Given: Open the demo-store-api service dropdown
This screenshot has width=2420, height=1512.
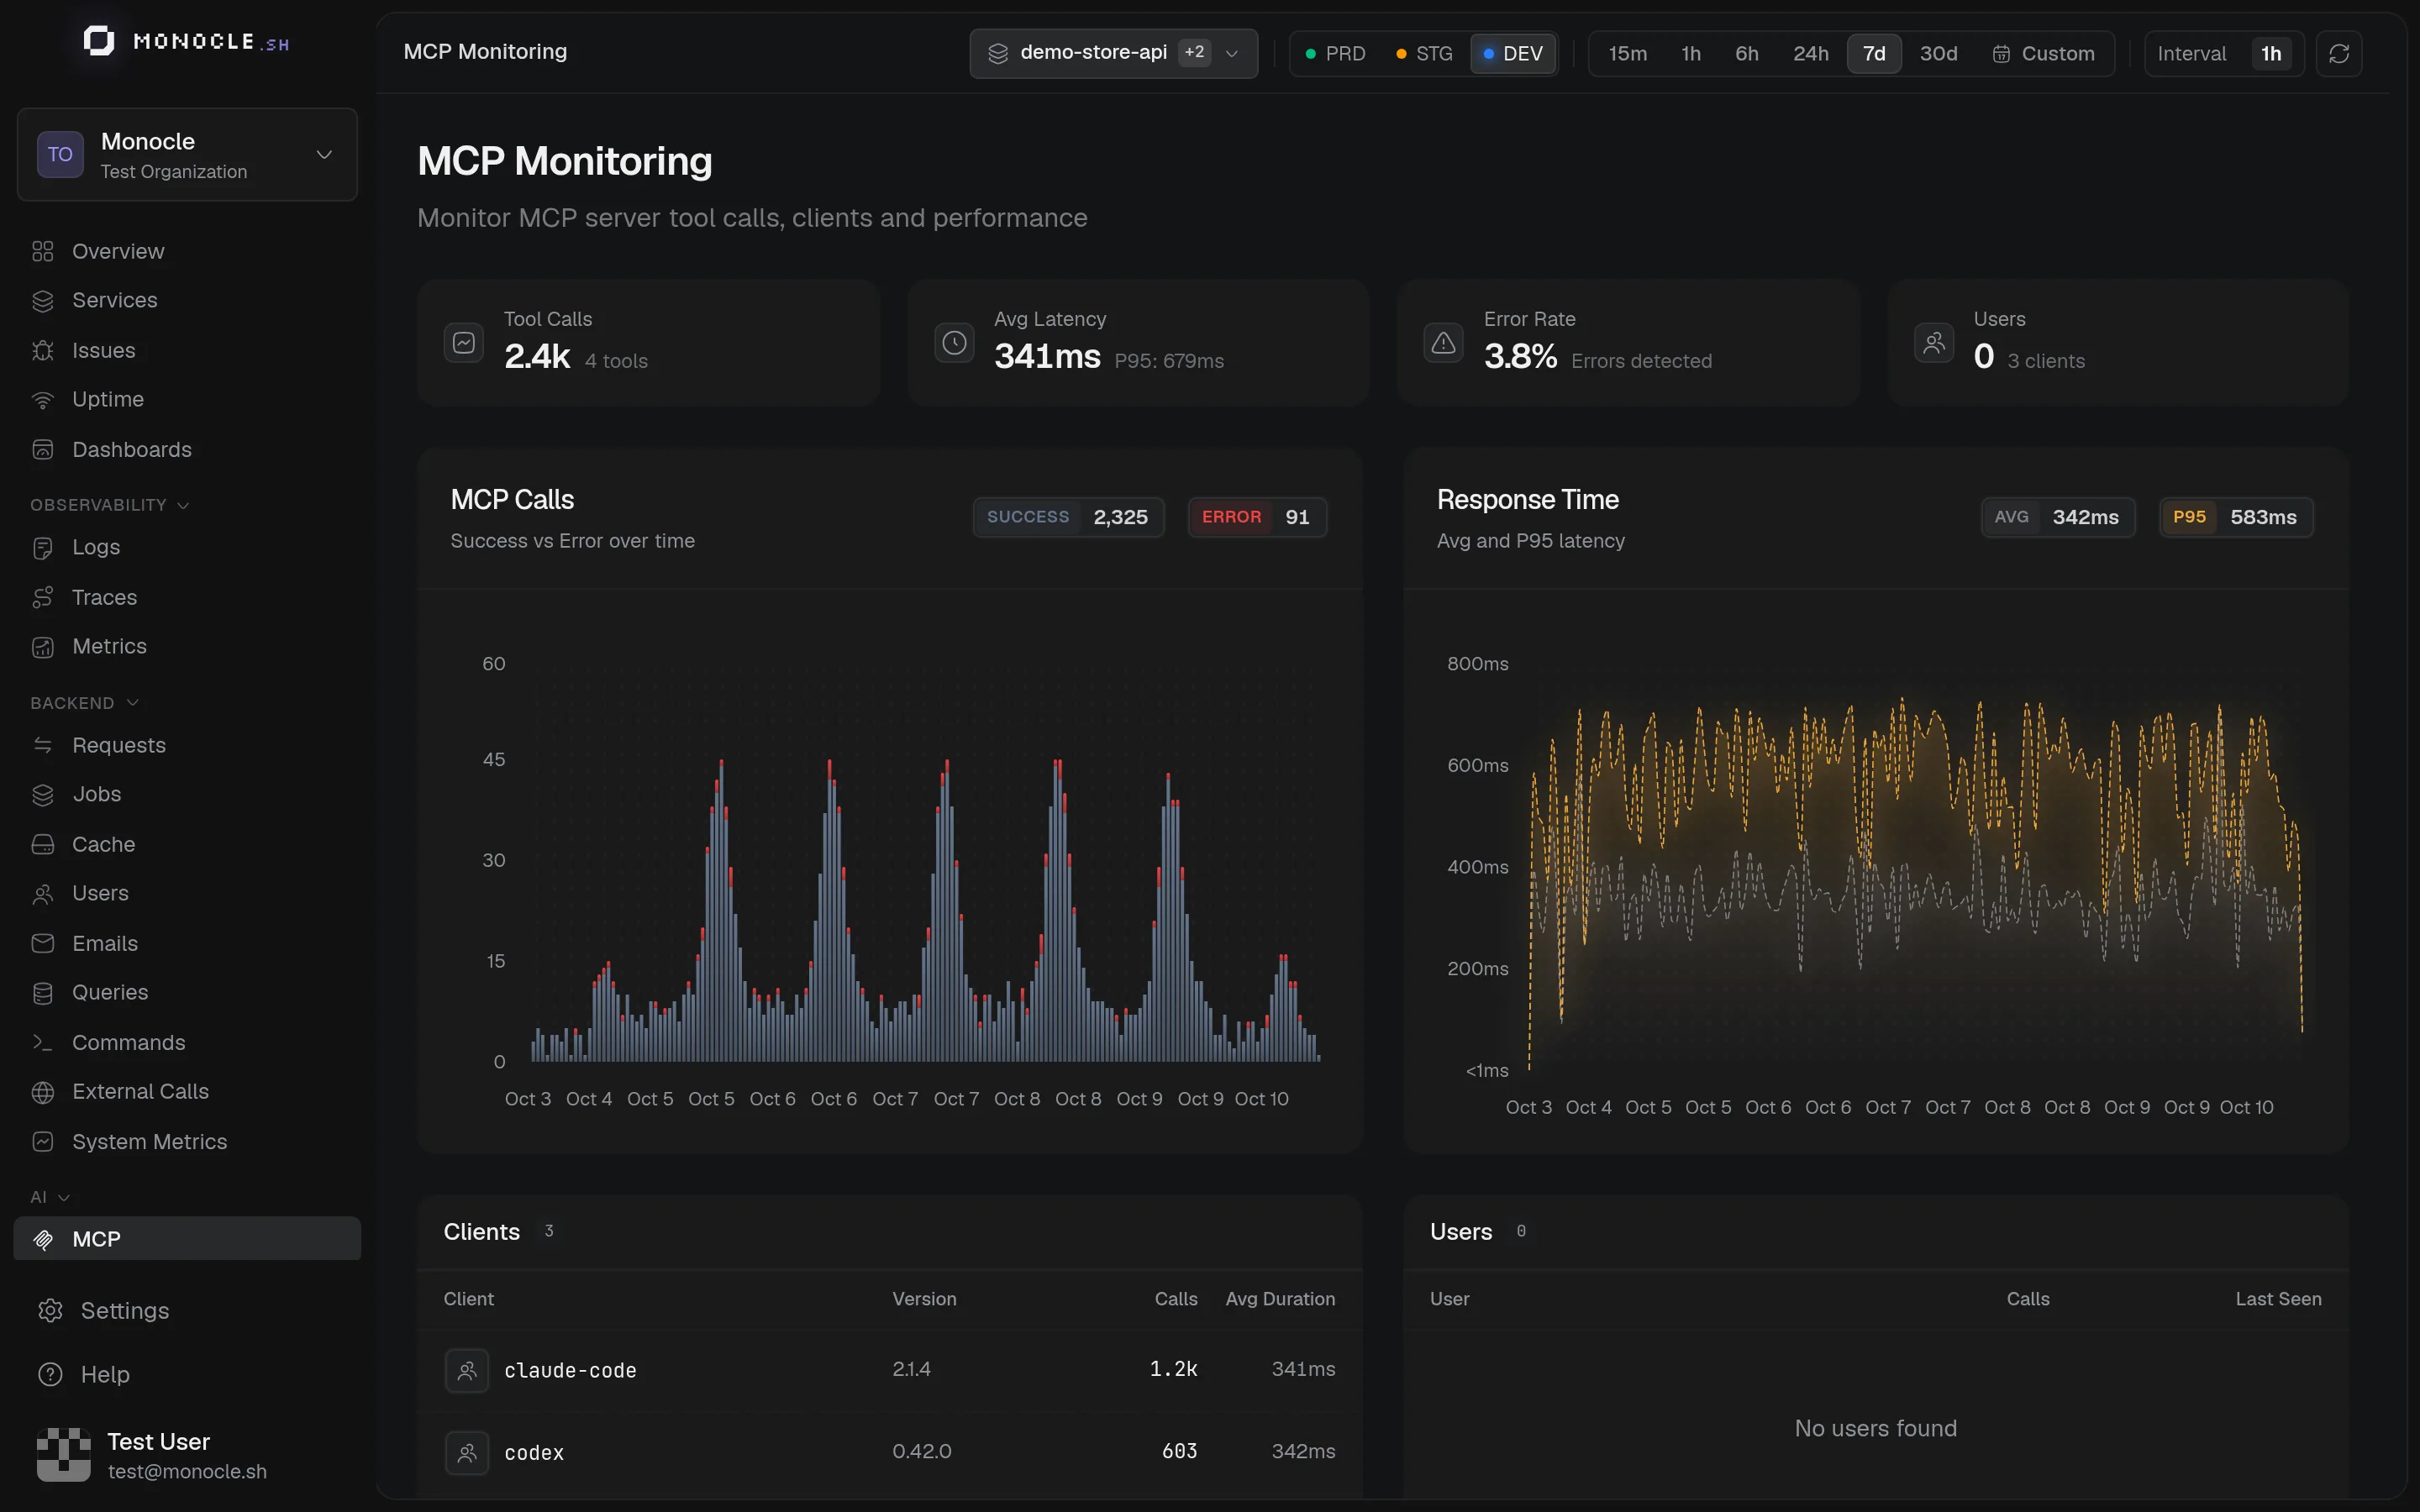Looking at the screenshot, I should [1113, 53].
